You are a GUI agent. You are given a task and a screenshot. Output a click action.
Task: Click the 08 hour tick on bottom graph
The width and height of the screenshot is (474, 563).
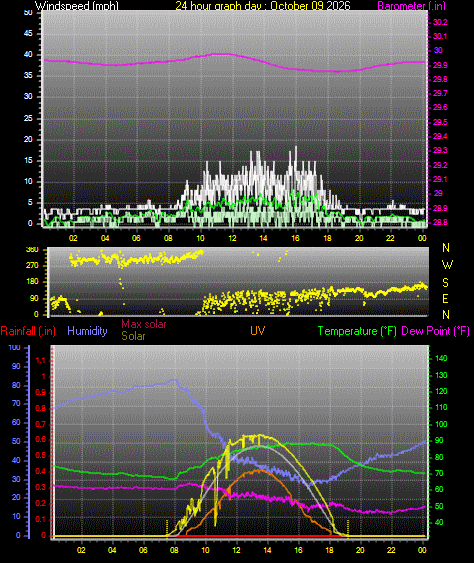(x=174, y=550)
